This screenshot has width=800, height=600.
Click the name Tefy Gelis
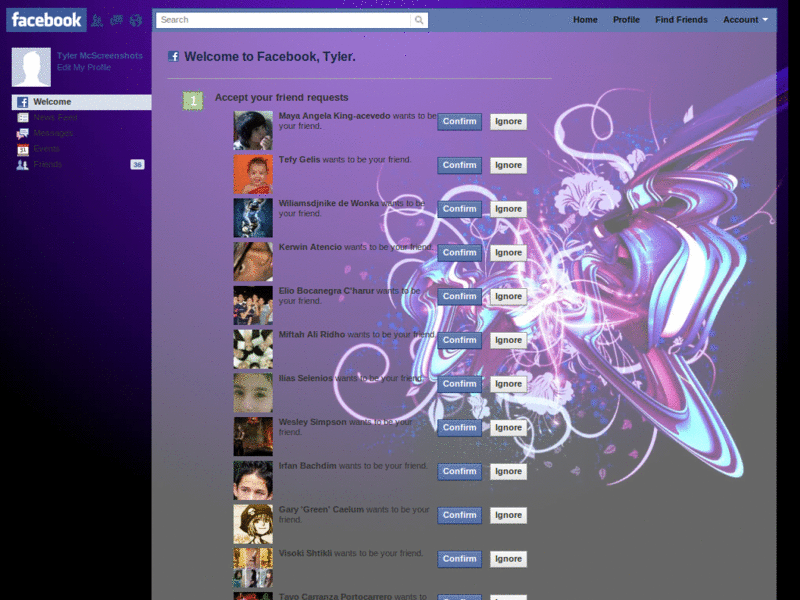click(x=299, y=160)
